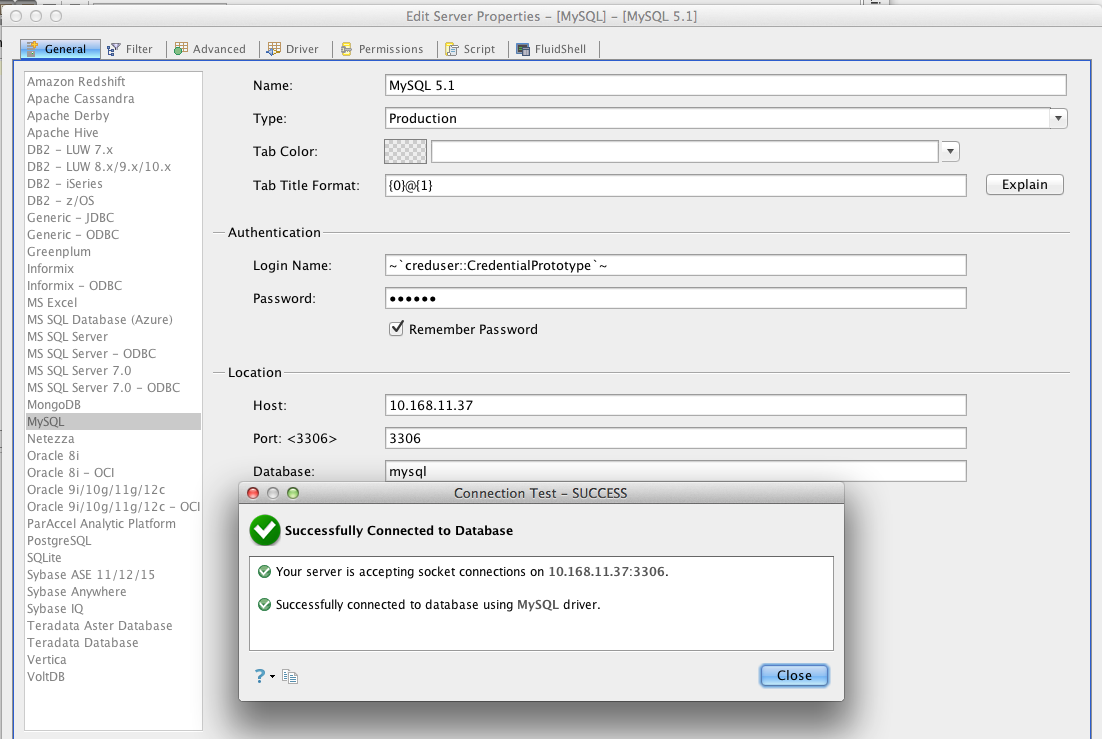Select Vertica in the list
Screen dimensions: 1102x739
[46, 660]
